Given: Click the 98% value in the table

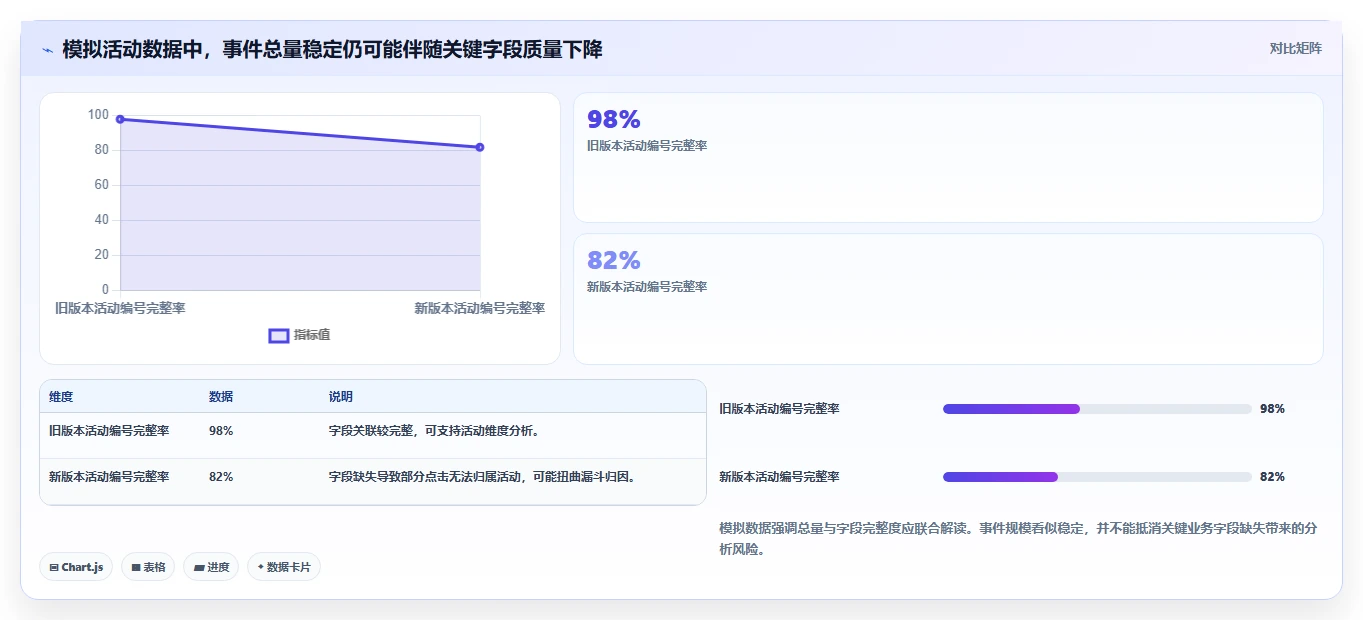Looking at the screenshot, I should (221, 431).
